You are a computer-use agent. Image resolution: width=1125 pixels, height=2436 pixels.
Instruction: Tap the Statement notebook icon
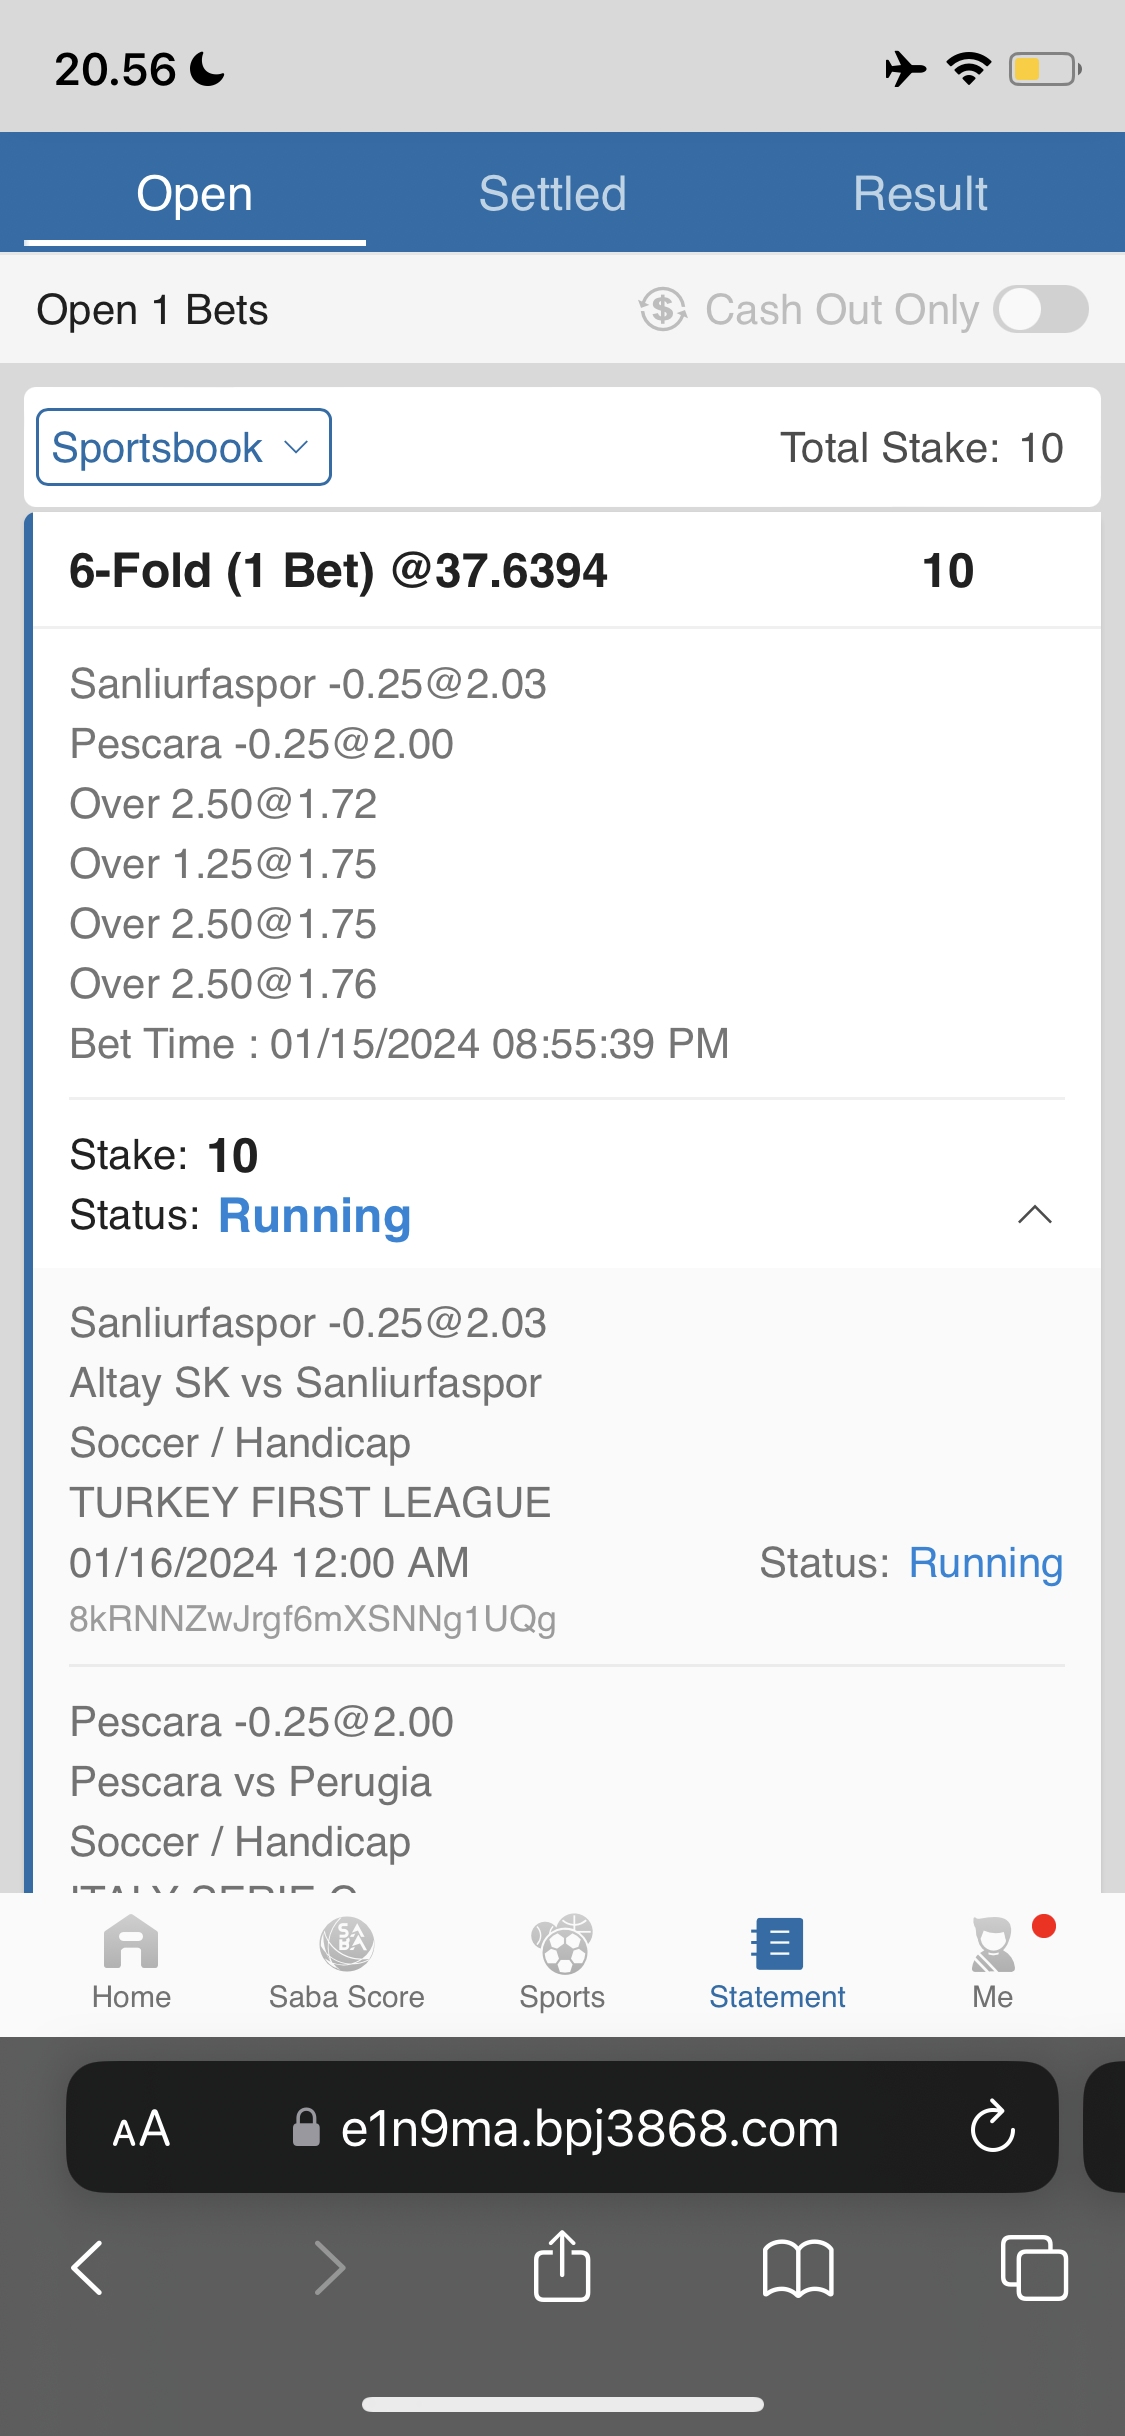777,1945
